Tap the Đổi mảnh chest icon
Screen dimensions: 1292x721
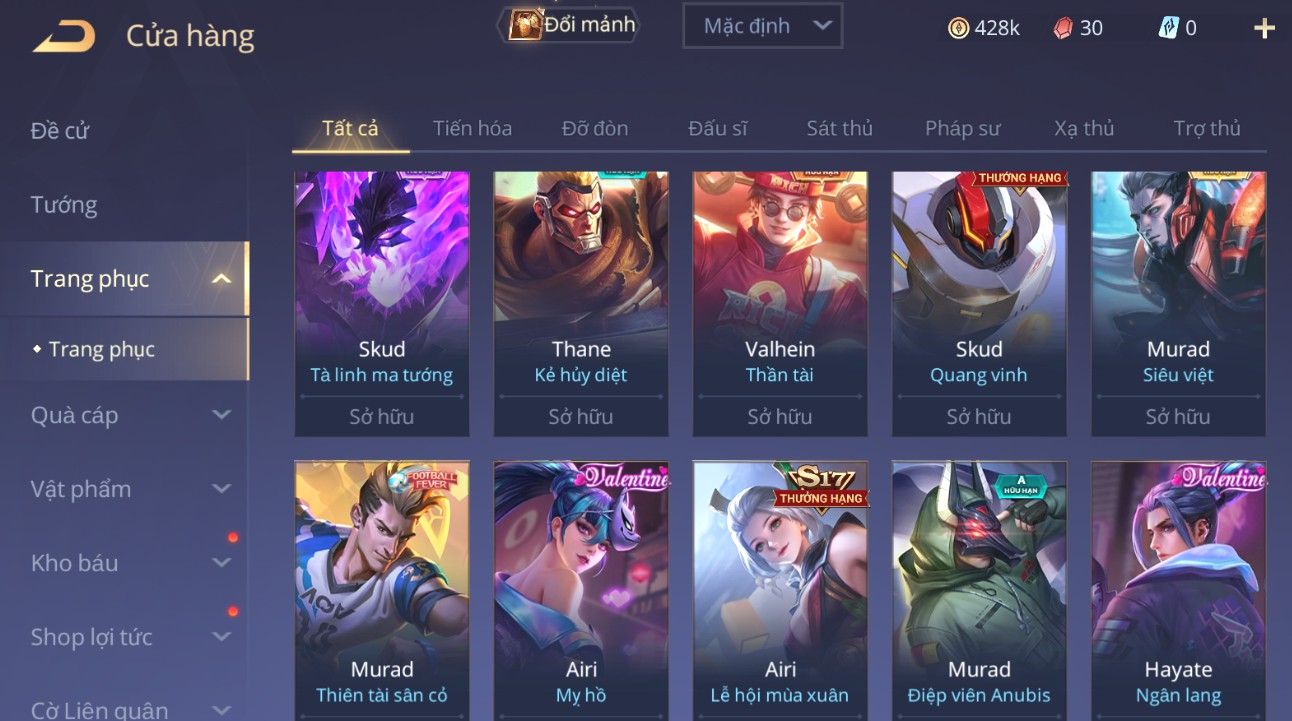coord(524,25)
